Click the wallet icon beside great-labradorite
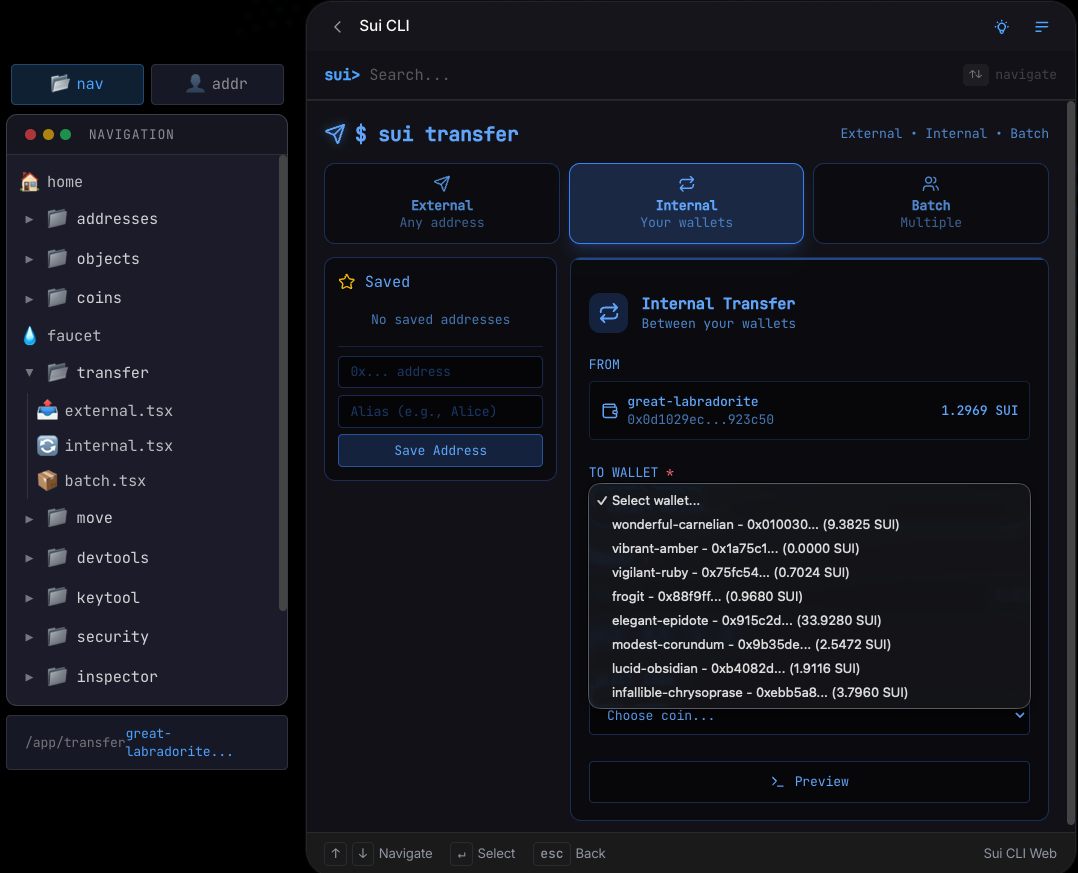Viewport: 1078px width, 873px height. click(x=610, y=410)
